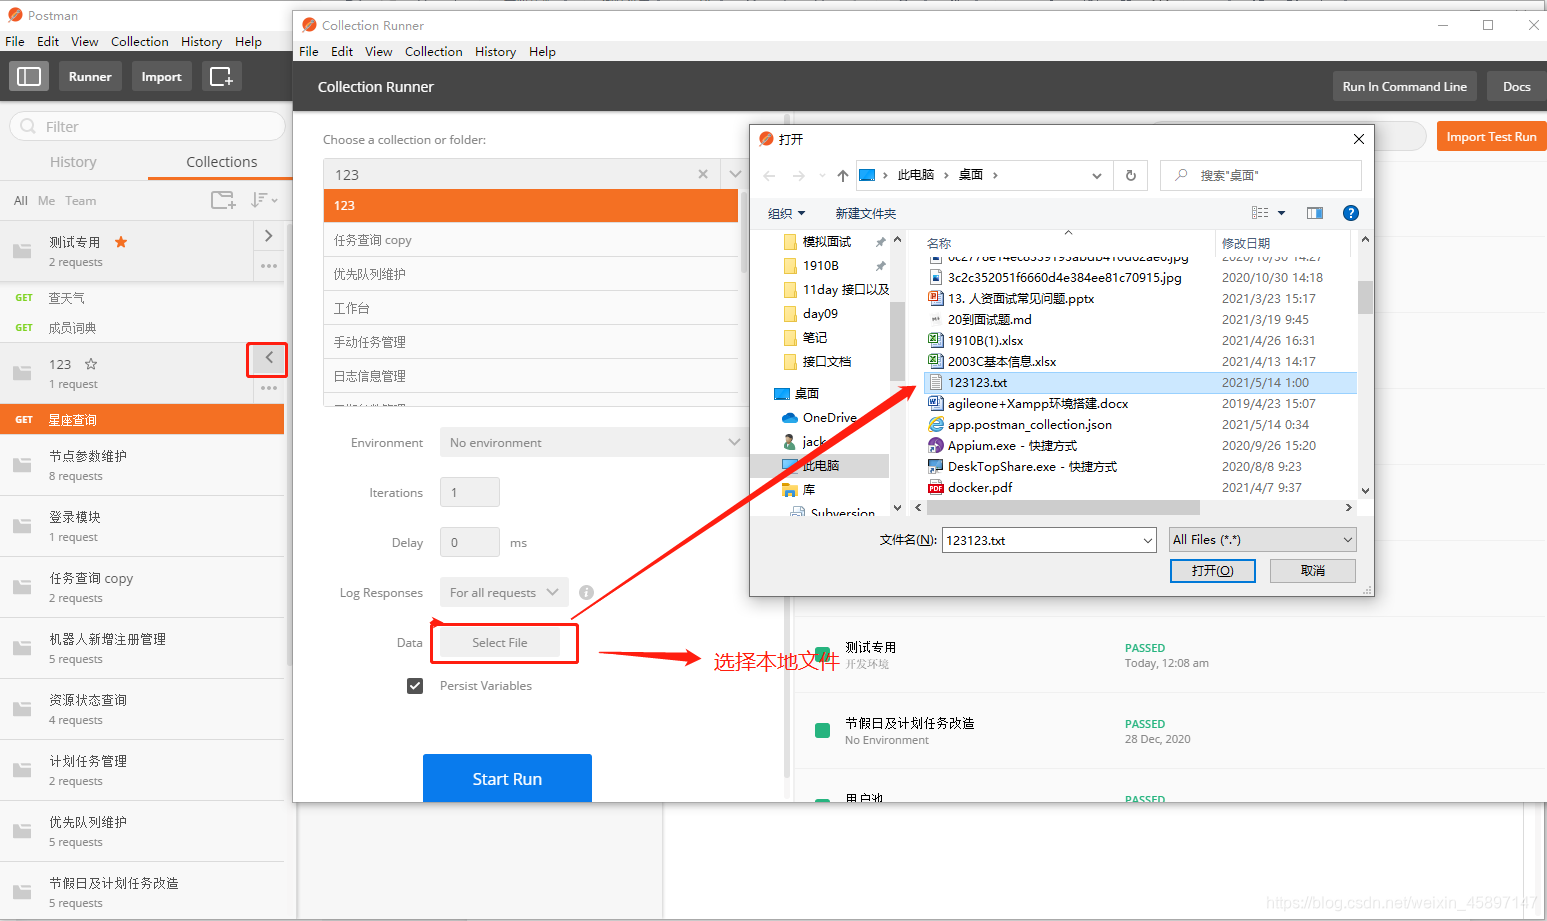1547x921 pixels.
Task: Click Import in the Postman toolbar
Action: click(161, 76)
